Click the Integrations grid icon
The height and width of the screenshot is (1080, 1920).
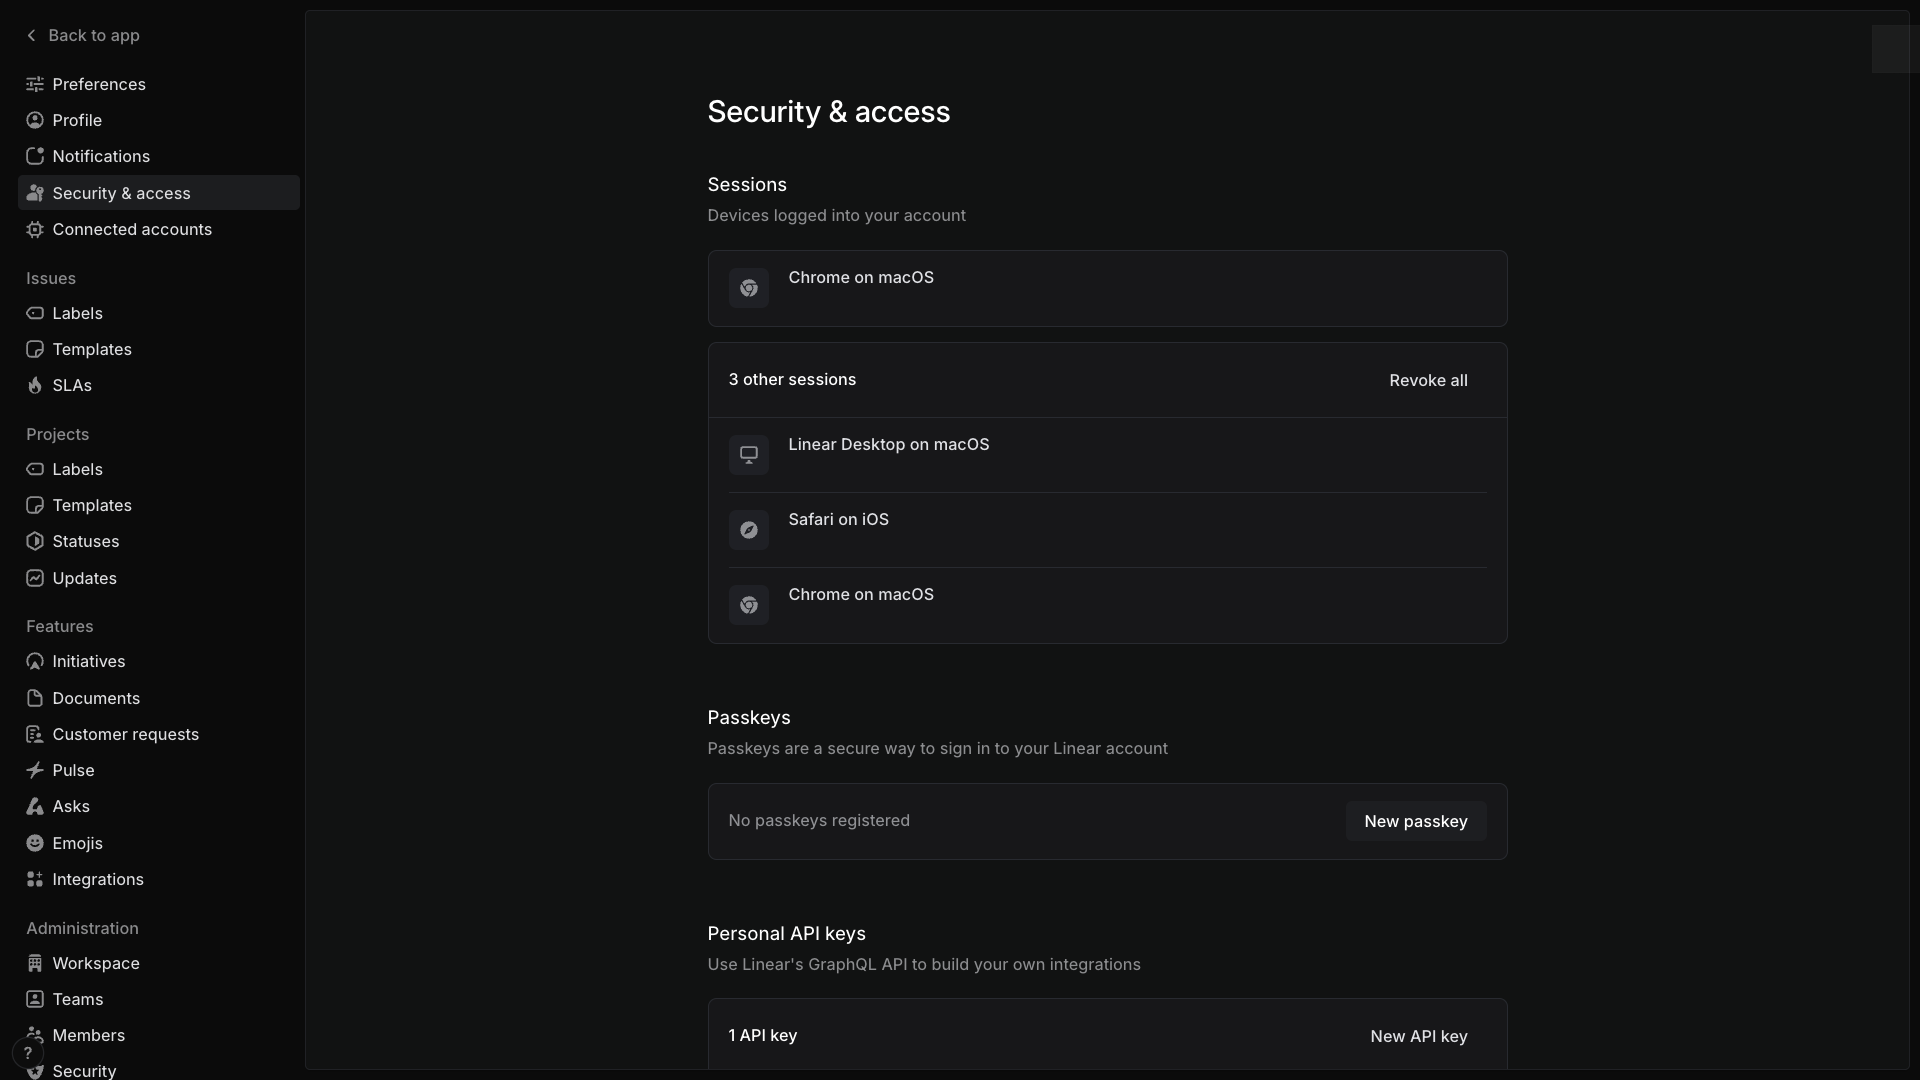pos(35,879)
